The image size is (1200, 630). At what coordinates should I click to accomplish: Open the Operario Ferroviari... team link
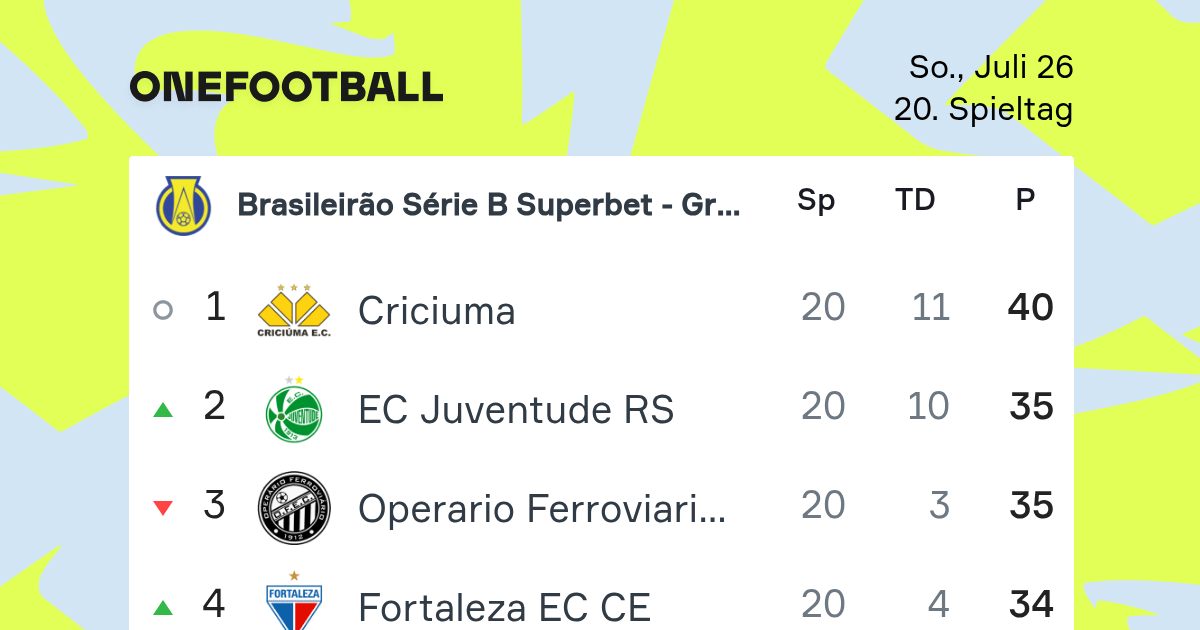click(x=542, y=509)
